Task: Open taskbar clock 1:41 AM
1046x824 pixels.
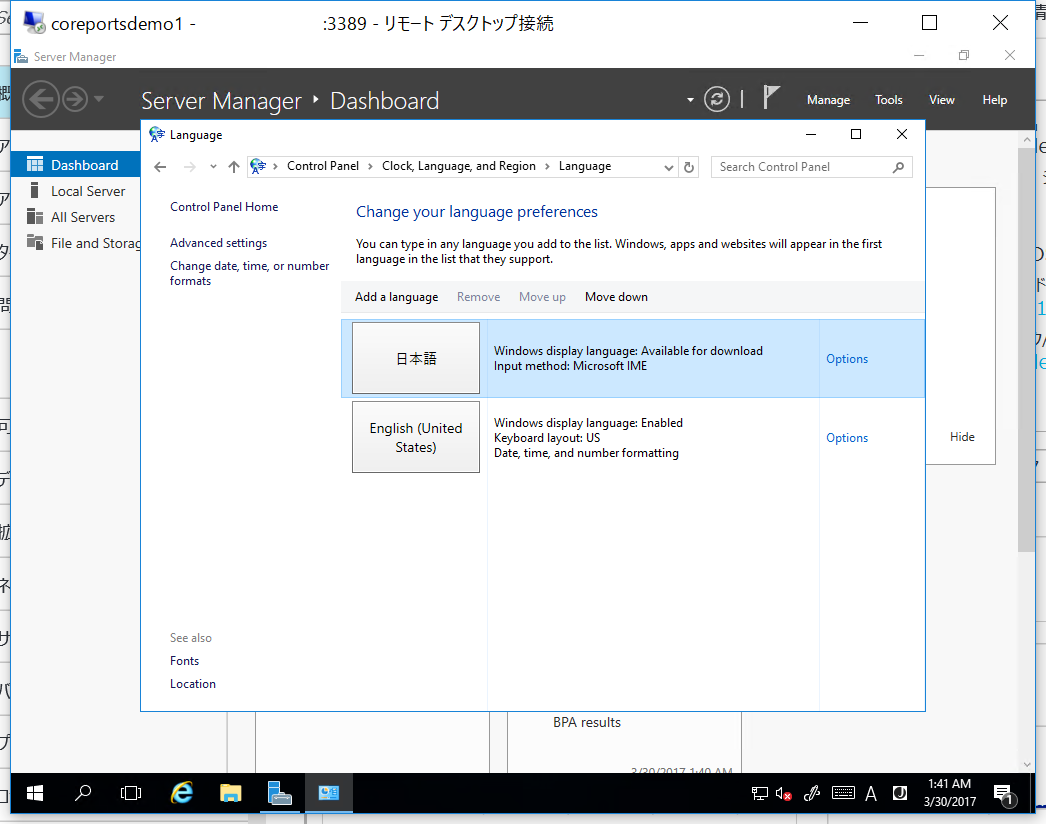Action: (949, 793)
